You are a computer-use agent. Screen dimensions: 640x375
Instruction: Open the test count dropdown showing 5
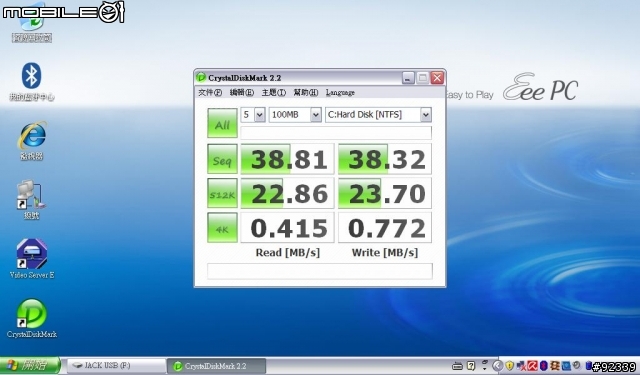click(x=253, y=115)
